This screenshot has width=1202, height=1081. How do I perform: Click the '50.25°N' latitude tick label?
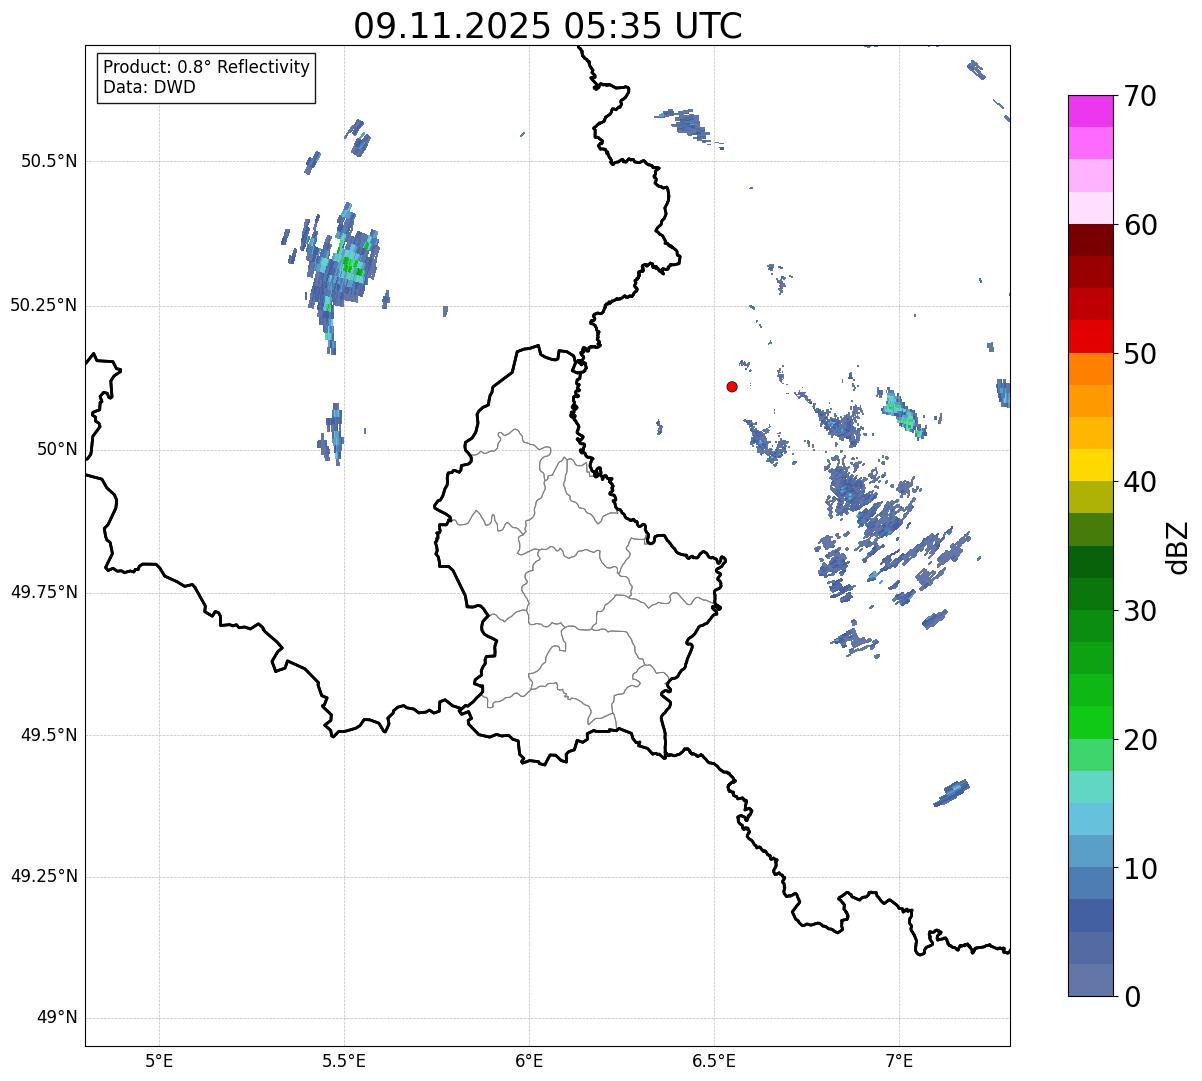[44, 305]
